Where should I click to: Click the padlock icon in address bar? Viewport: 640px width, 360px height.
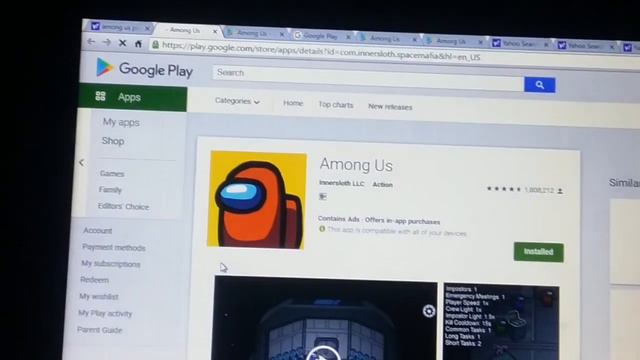[155, 44]
